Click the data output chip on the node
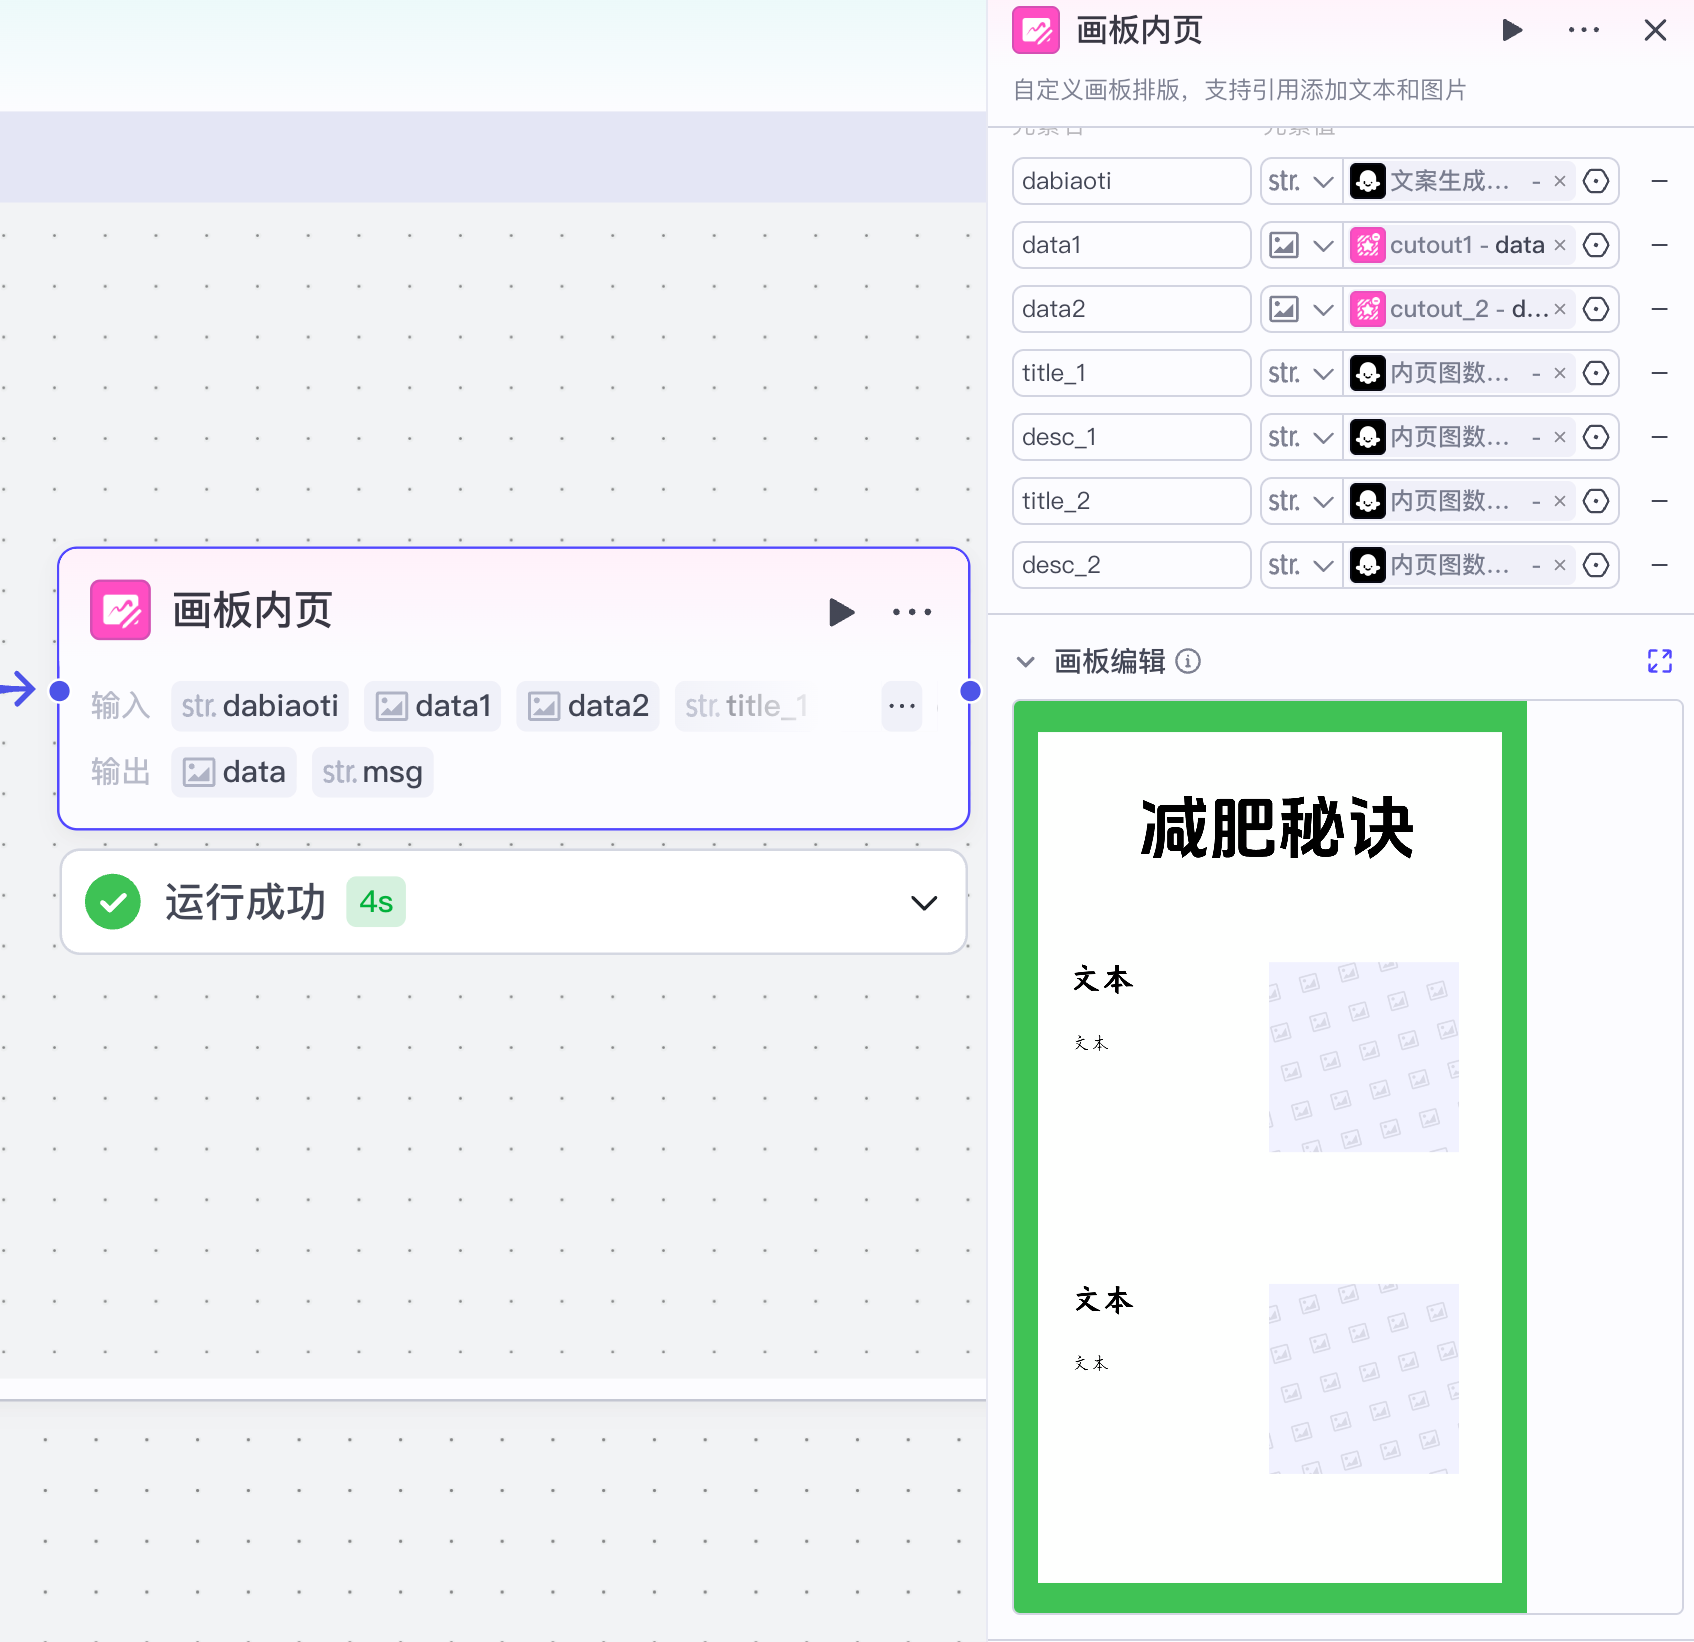 coord(233,772)
